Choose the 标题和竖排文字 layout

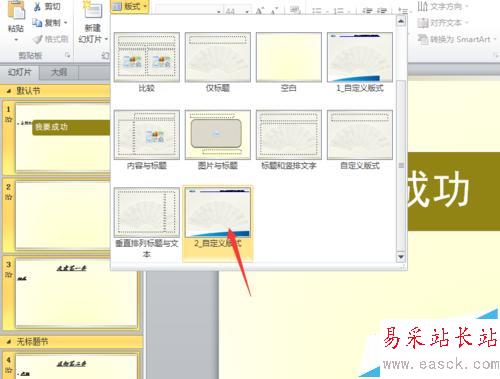(289, 140)
